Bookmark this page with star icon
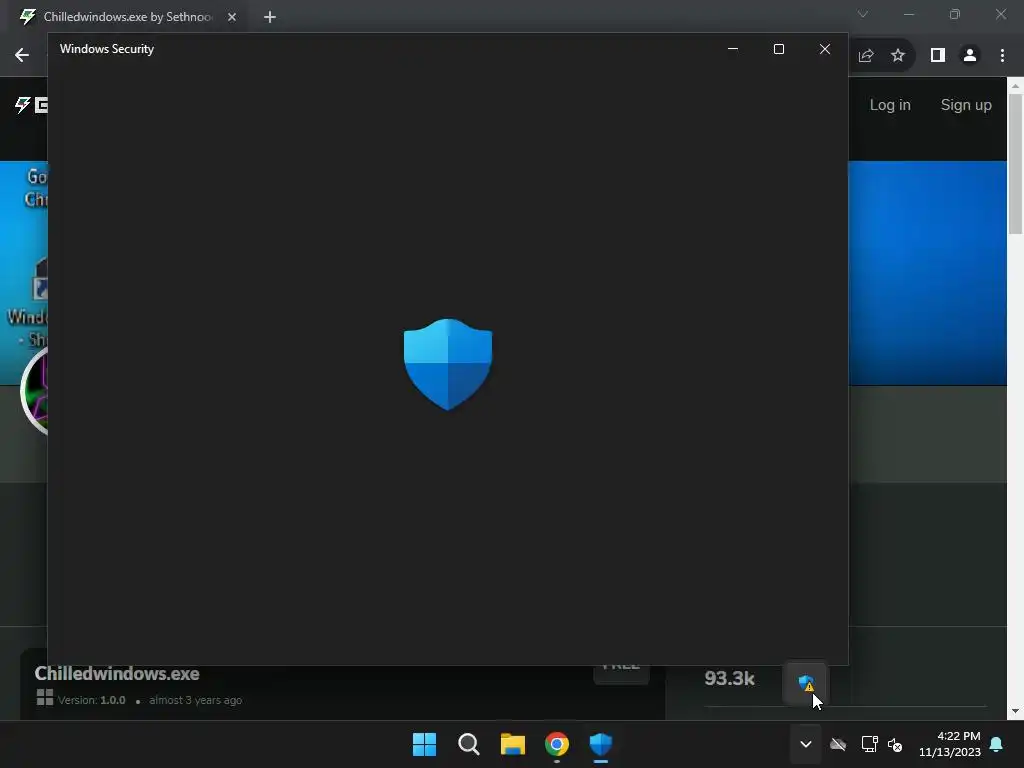Screen dimensions: 1024x768 [x=898, y=56]
